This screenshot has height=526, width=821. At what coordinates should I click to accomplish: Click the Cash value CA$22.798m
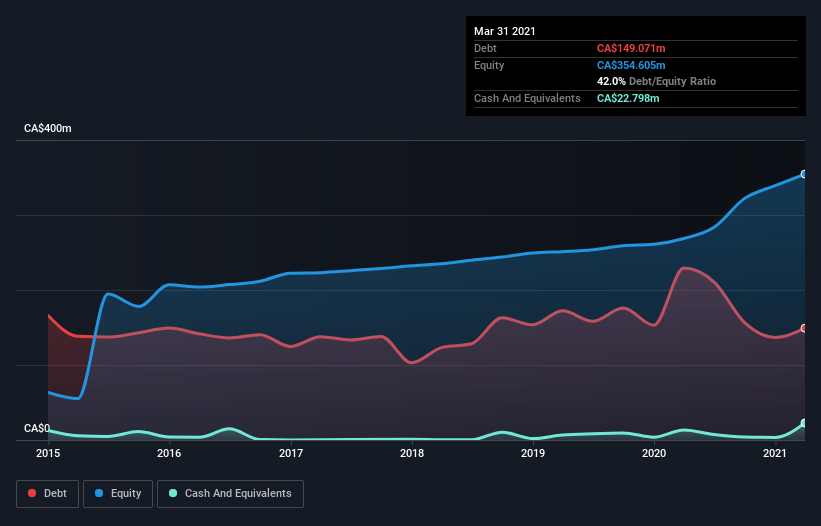pos(628,98)
